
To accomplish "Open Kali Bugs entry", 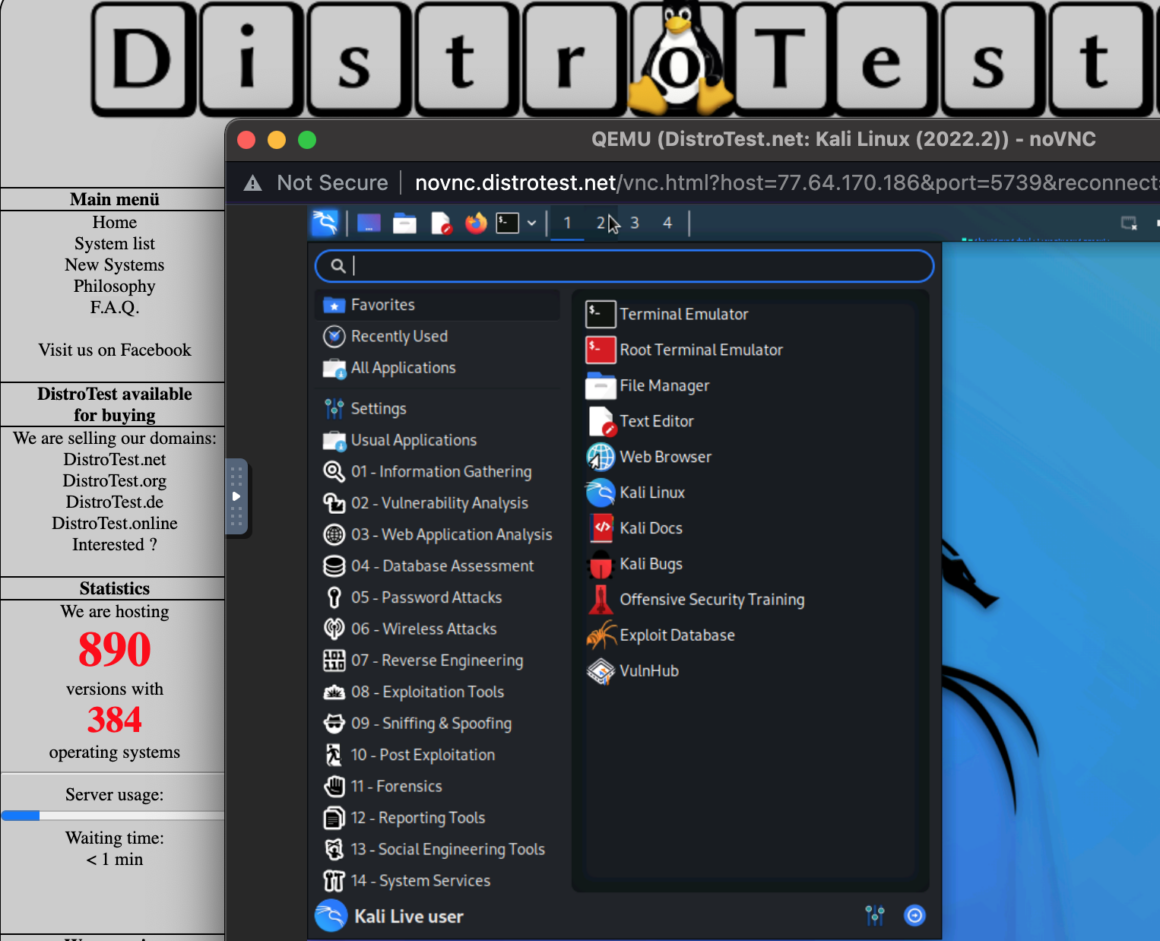I will coord(749,564).
